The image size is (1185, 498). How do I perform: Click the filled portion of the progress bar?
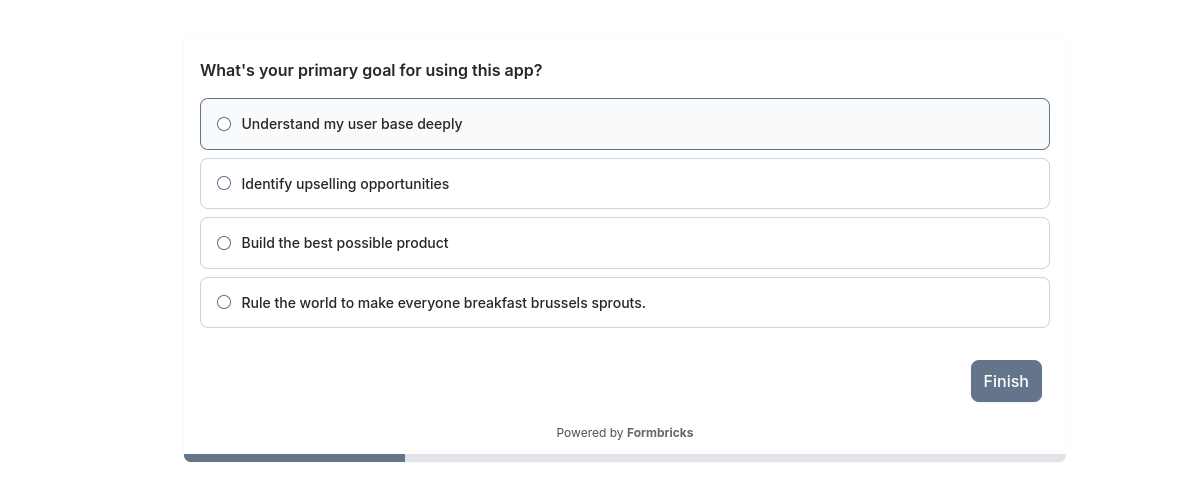(295, 458)
